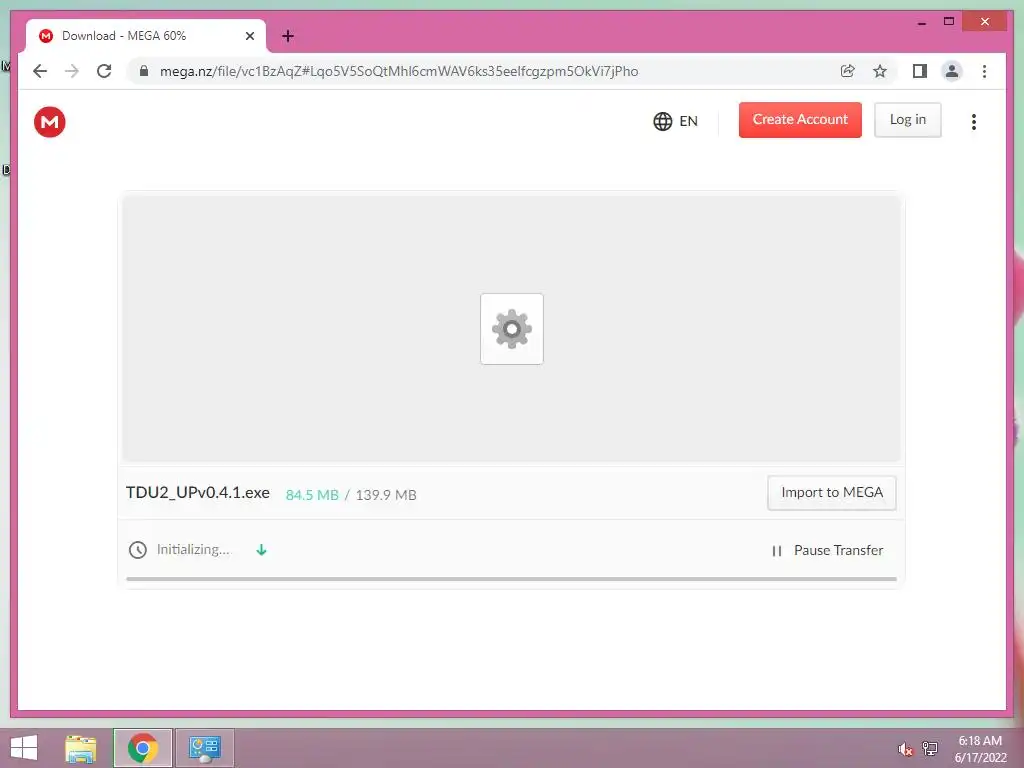Reload the MEGA download page
This screenshot has height=768, width=1024.
click(104, 71)
